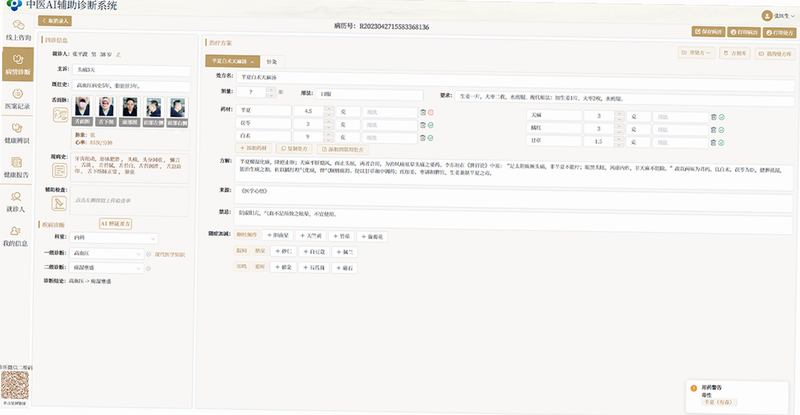The height and width of the screenshot is (415, 800).
Task: Adjust the 白术 quantity stepper
Action: coord(328,137)
